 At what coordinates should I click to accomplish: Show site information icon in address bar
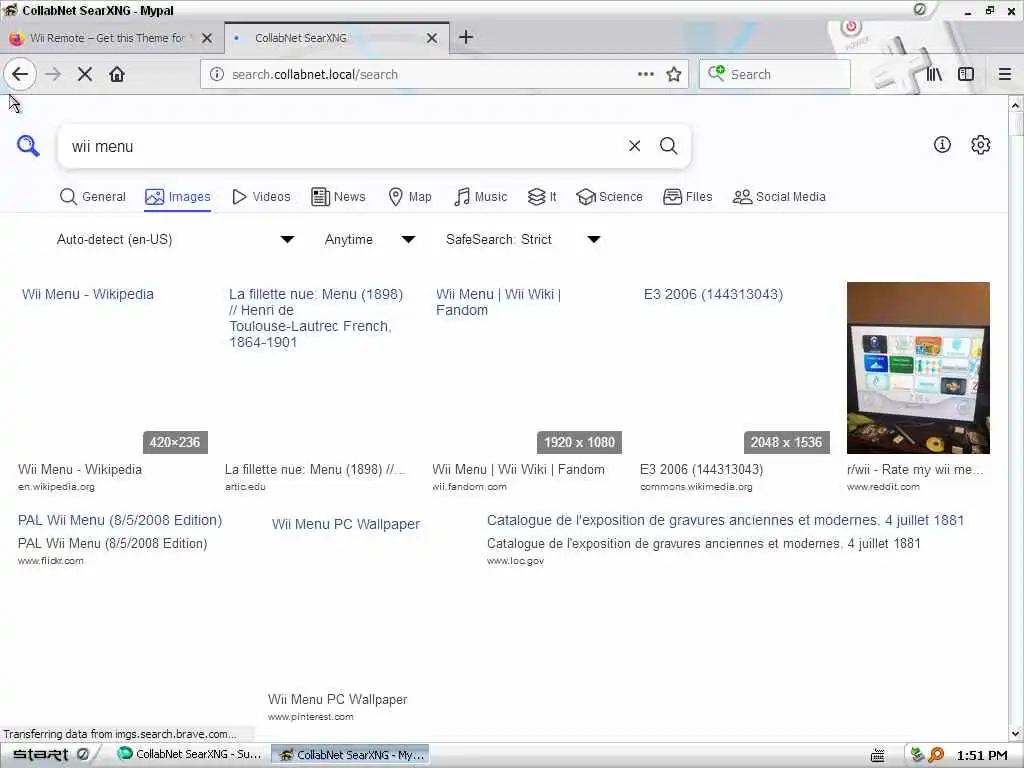coord(217,74)
